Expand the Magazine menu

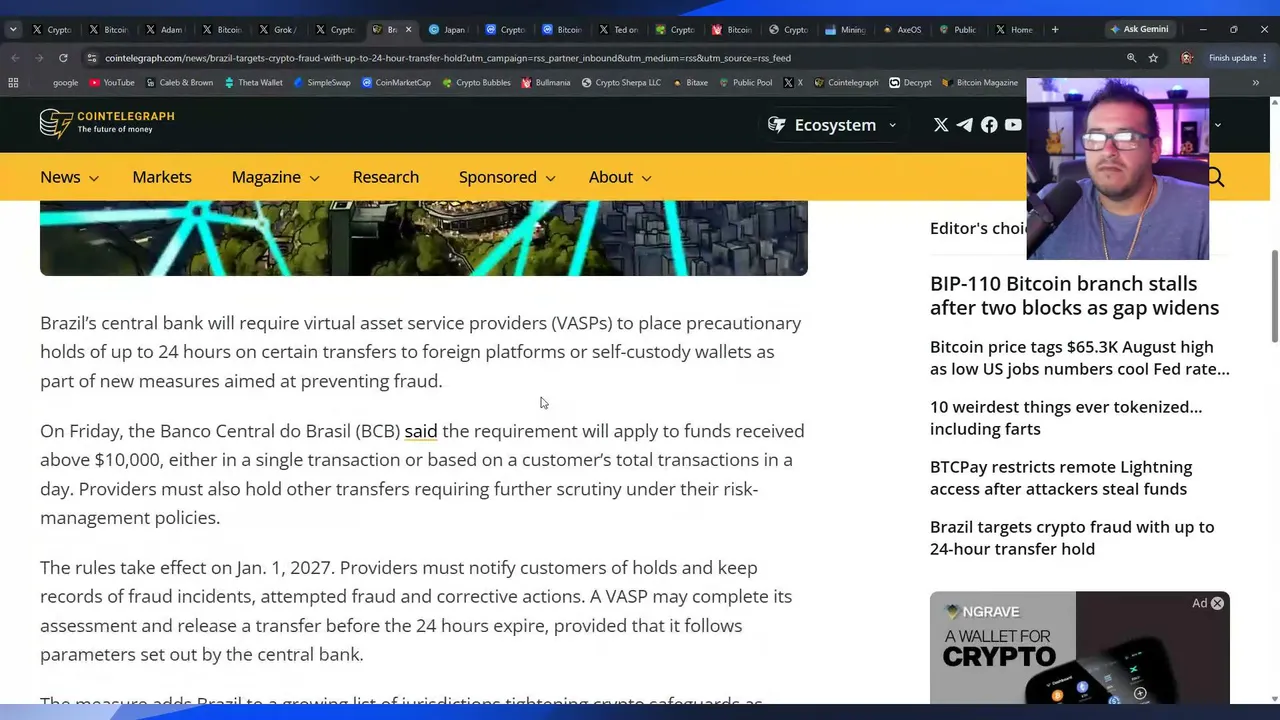tap(275, 177)
